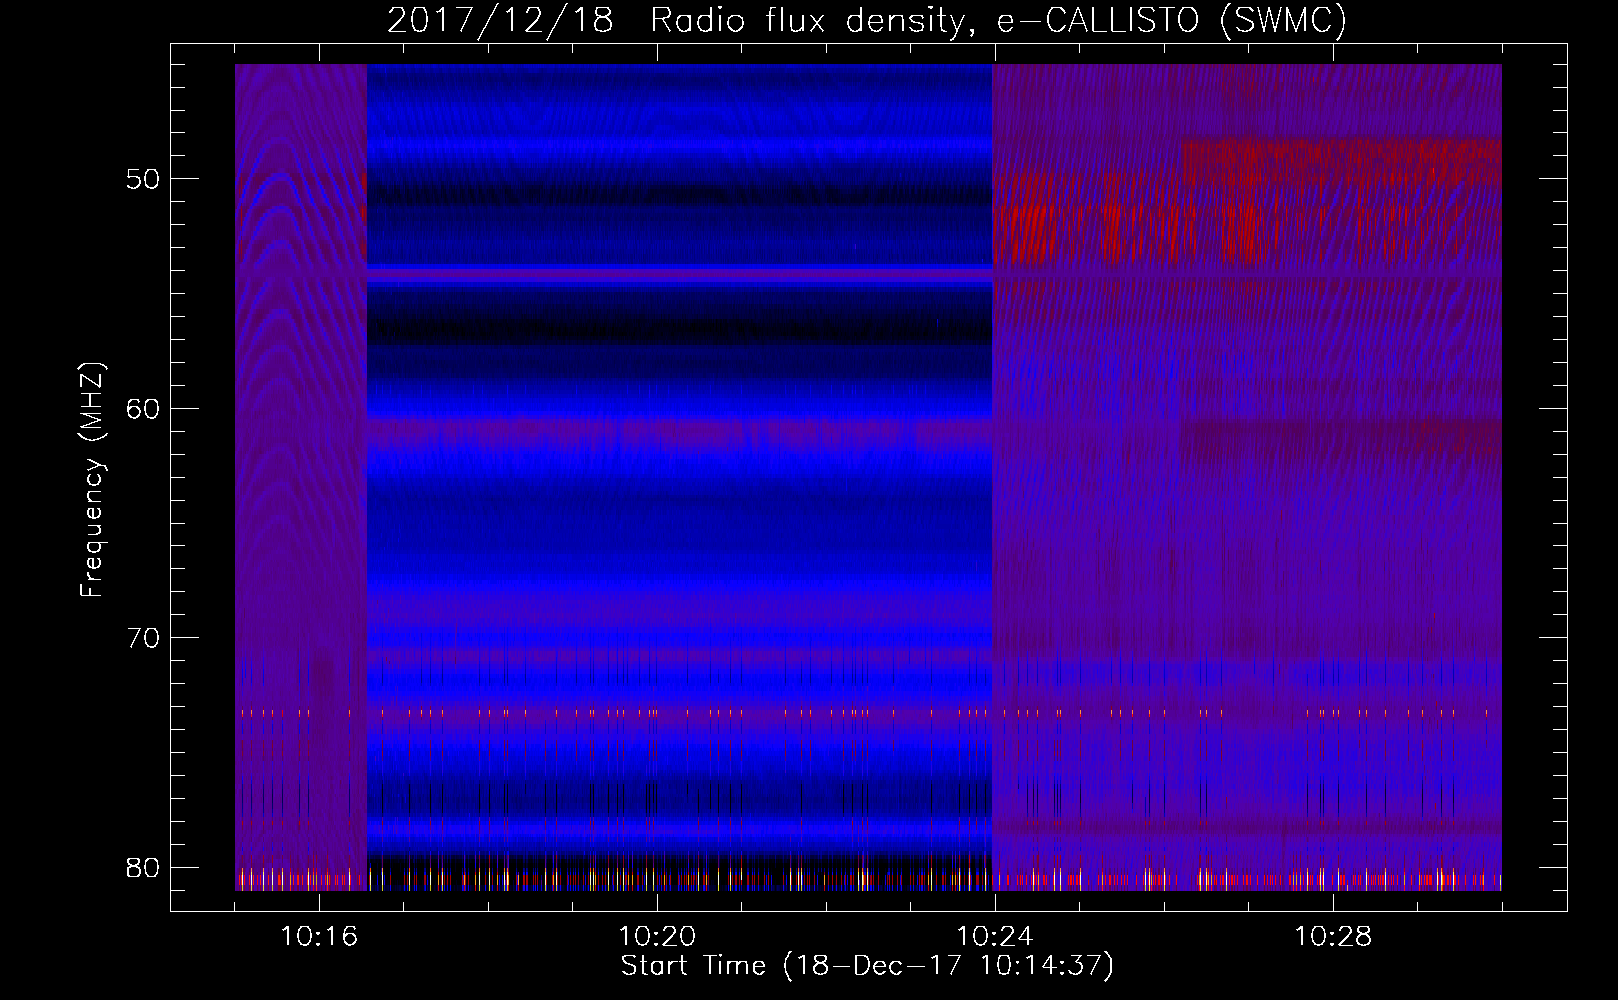Click the 70 MHz frequency tick label
The height and width of the screenshot is (1000, 1618).
click(144, 638)
